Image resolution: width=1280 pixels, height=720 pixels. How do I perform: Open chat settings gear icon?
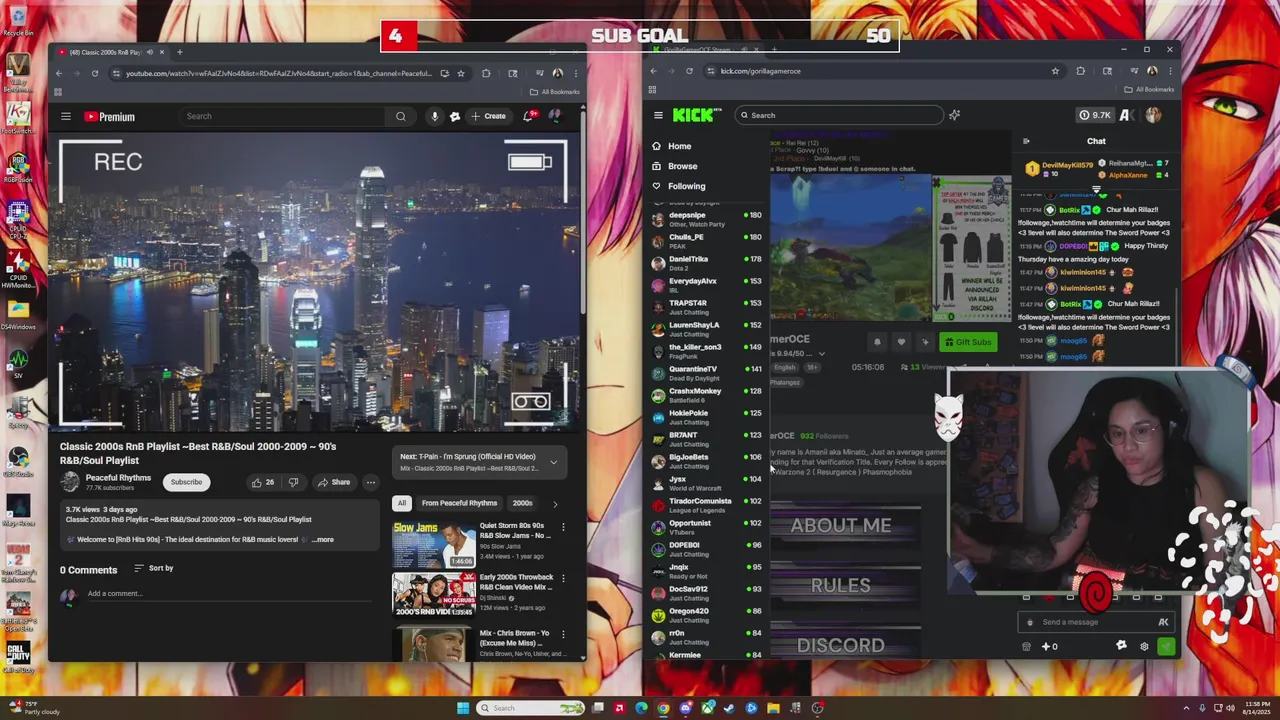(1144, 647)
